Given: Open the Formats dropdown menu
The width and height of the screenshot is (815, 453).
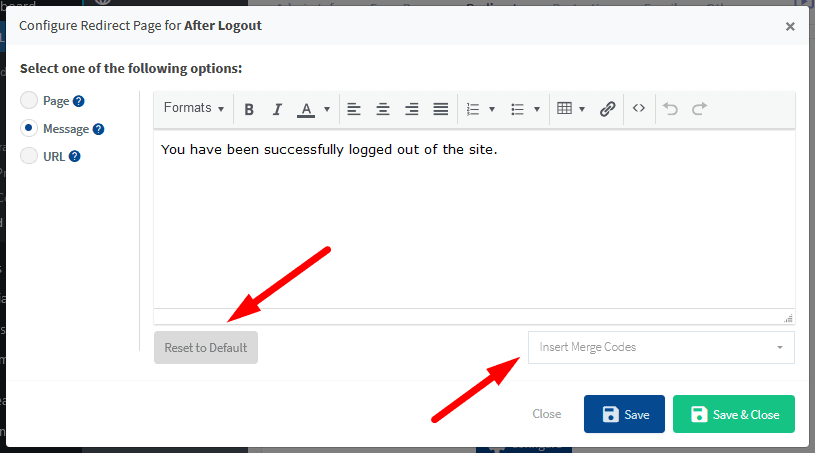Looking at the screenshot, I should (x=194, y=109).
